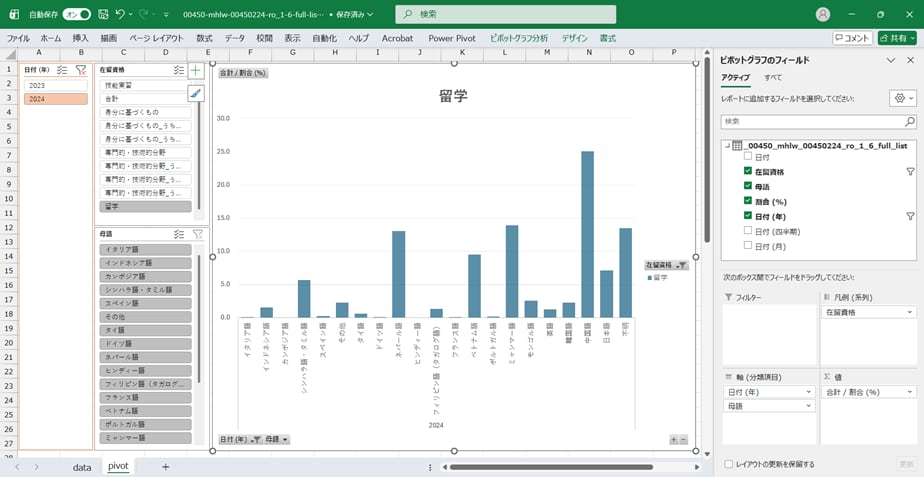924x477 pixels.
Task: Check the 日付 (四半期) field checkbox
Action: click(x=748, y=230)
